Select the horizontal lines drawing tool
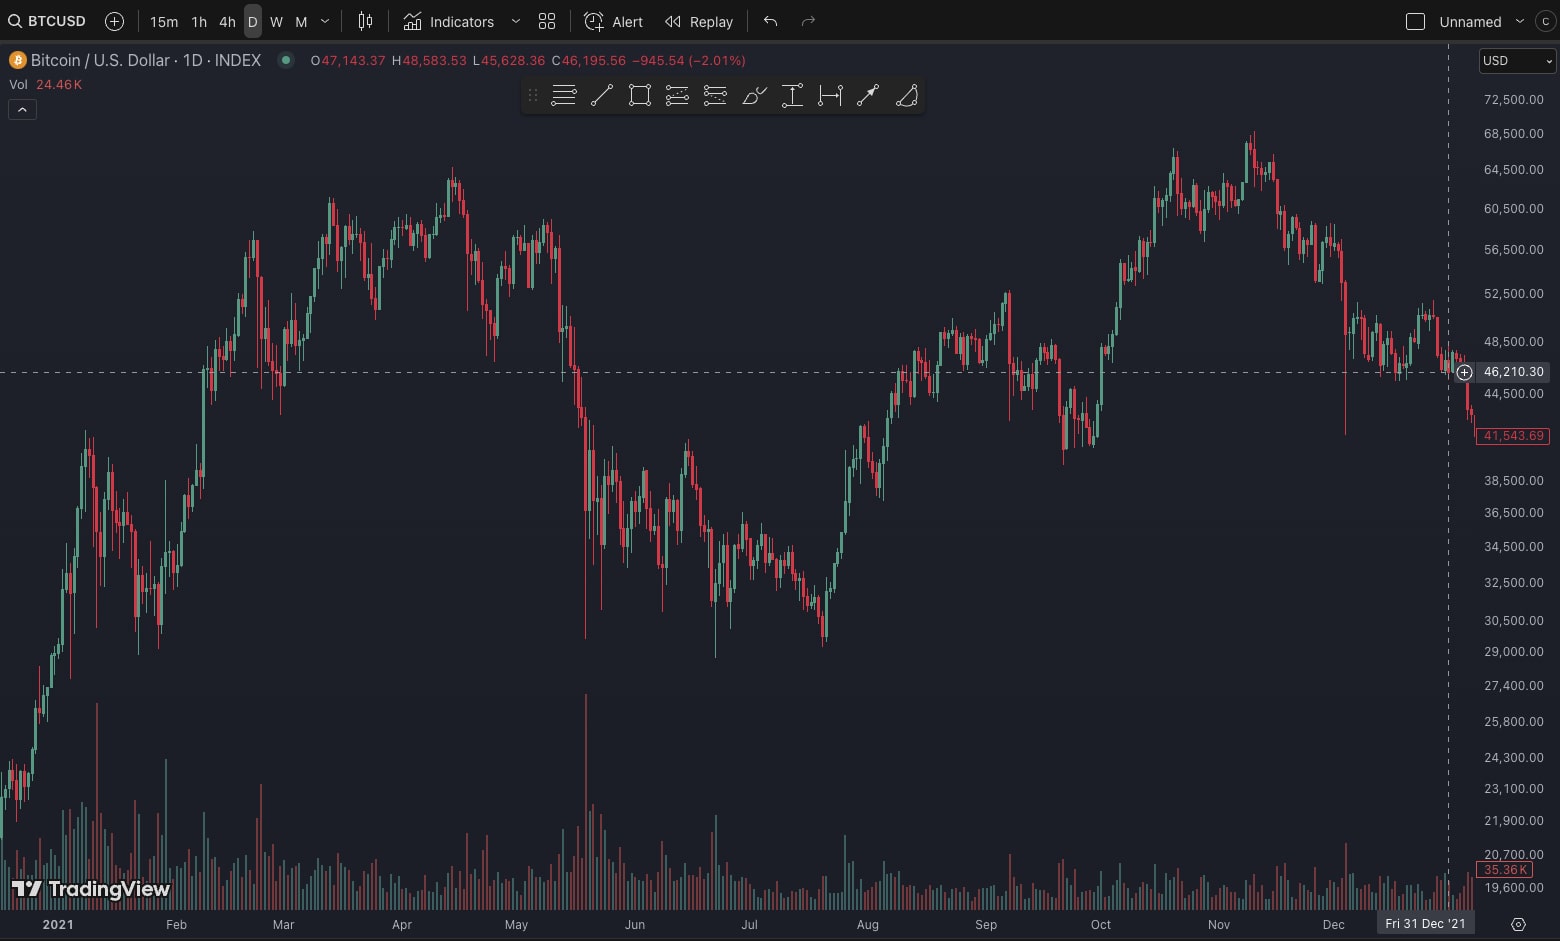The width and height of the screenshot is (1560, 941). 564,96
